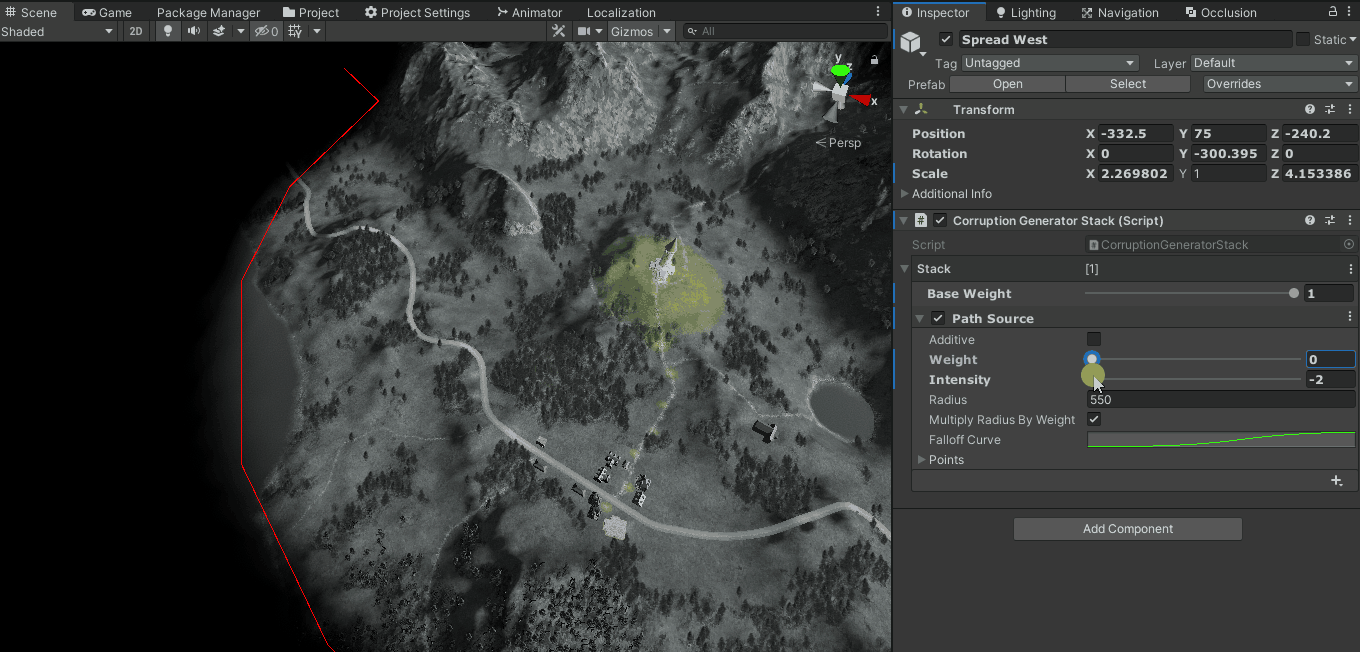1360x652 pixels.
Task: Click the orientation gizmo red X axis
Action: (x=861, y=100)
